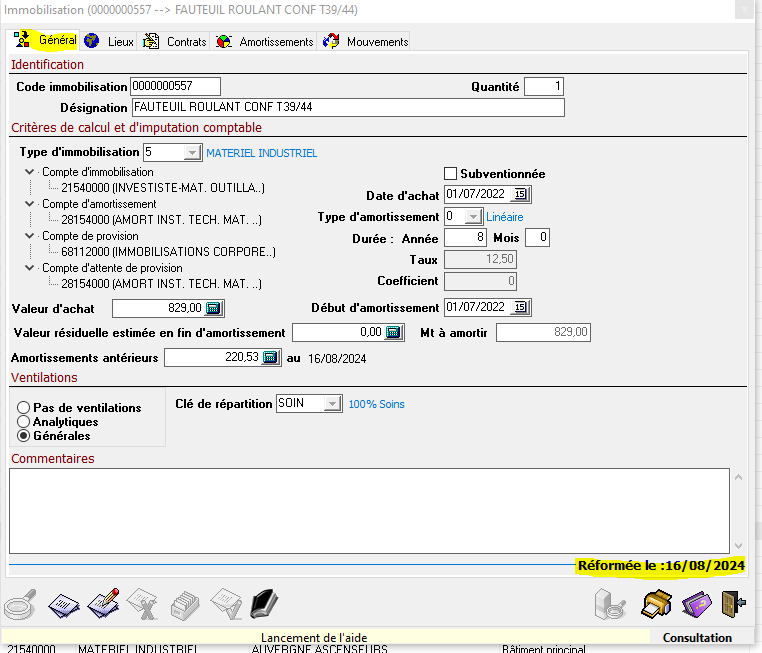Switch to the Mouvements tab
Viewport: 762px width, 653px height.
364,42
